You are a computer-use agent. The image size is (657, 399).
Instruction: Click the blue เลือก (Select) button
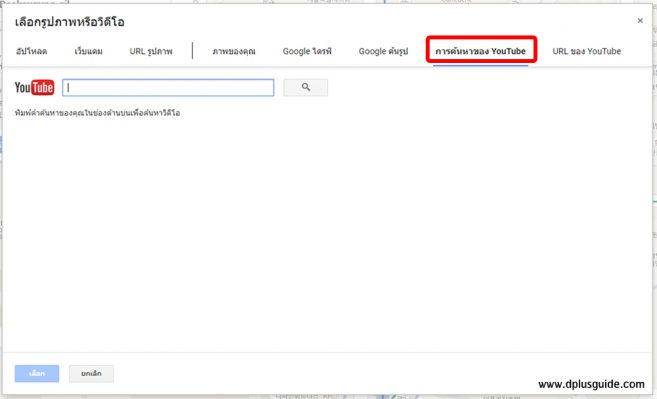[37, 373]
